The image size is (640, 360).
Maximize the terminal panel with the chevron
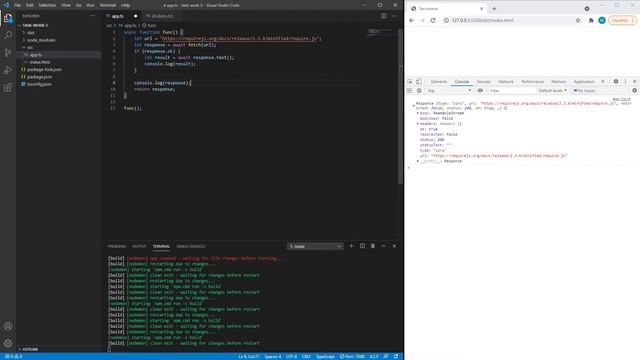(x=383, y=246)
